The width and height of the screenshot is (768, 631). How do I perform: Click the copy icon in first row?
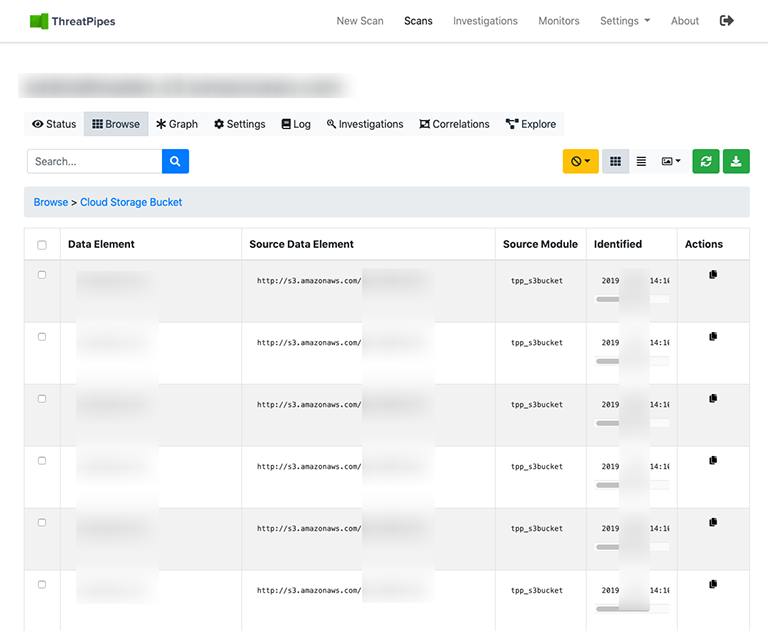713,274
